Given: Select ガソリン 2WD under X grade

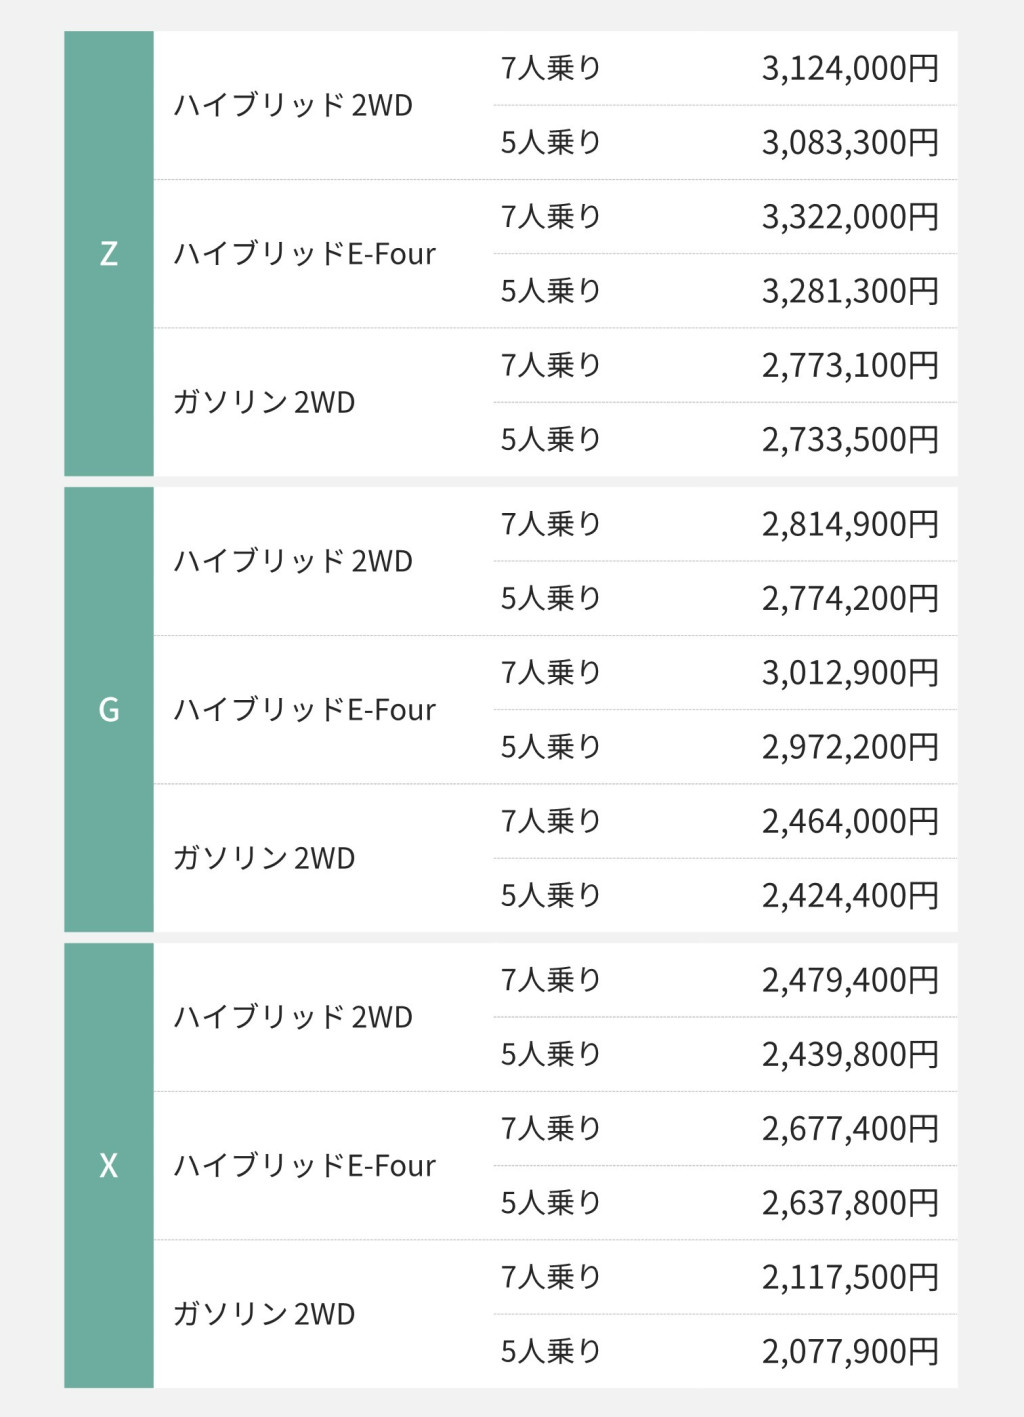Looking at the screenshot, I should click(x=264, y=1315).
